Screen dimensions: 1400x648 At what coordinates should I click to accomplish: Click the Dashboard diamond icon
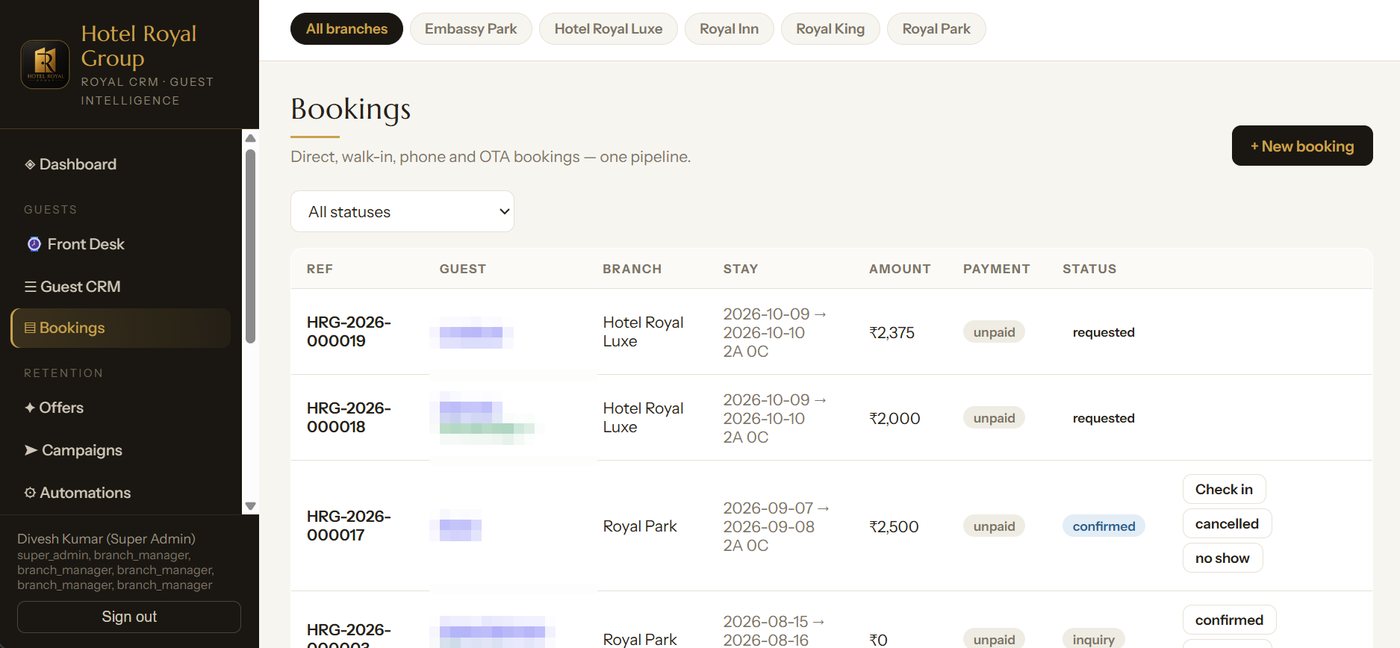tap(30, 164)
